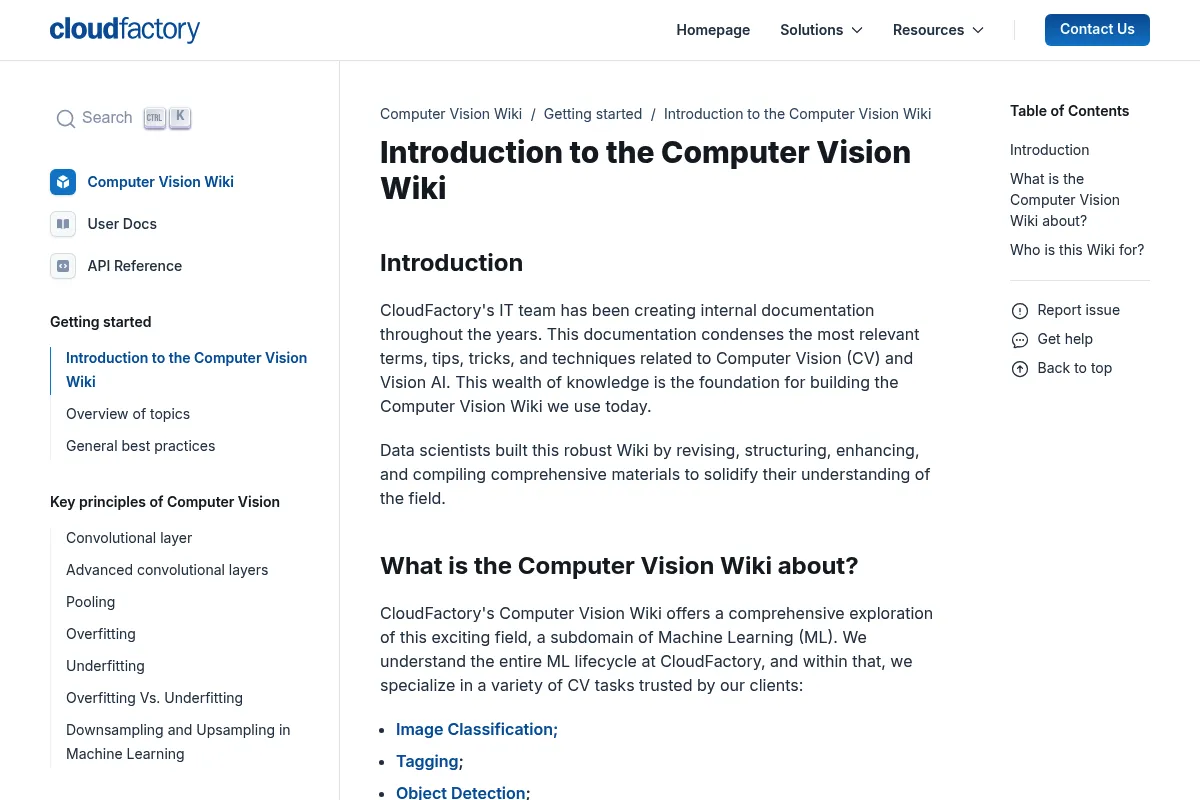This screenshot has width=1200, height=800.
Task: Expand the Resources dropdown menu
Action: point(938,30)
